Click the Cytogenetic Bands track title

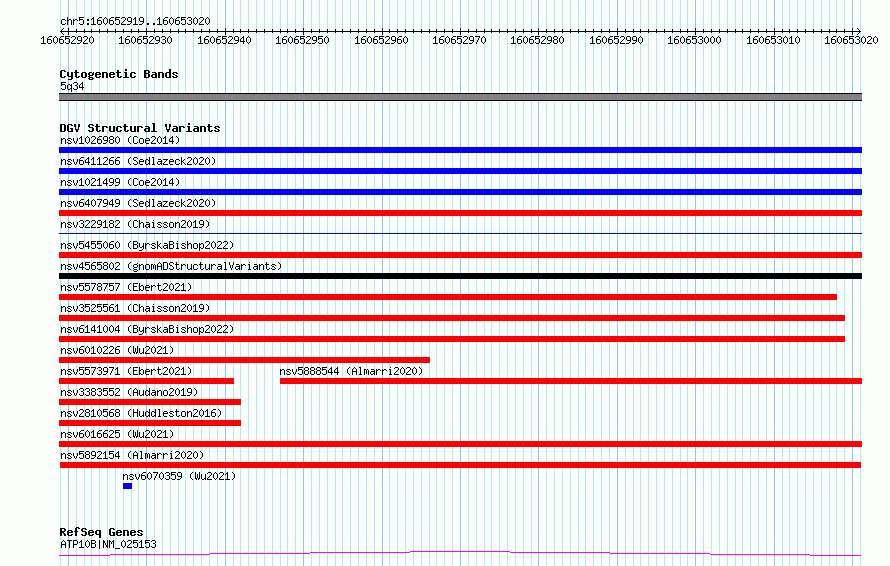click(x=119, y=74)
